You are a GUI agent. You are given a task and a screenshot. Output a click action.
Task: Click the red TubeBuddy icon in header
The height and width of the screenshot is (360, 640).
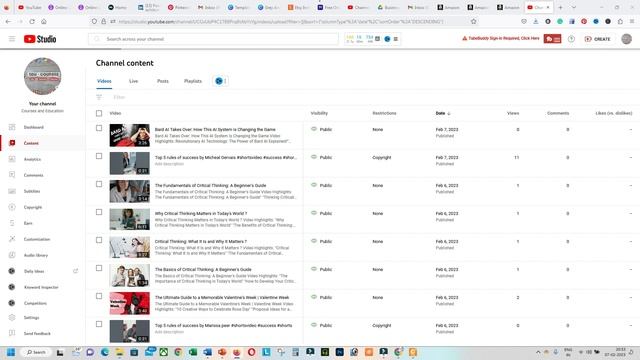coord(552,39)
